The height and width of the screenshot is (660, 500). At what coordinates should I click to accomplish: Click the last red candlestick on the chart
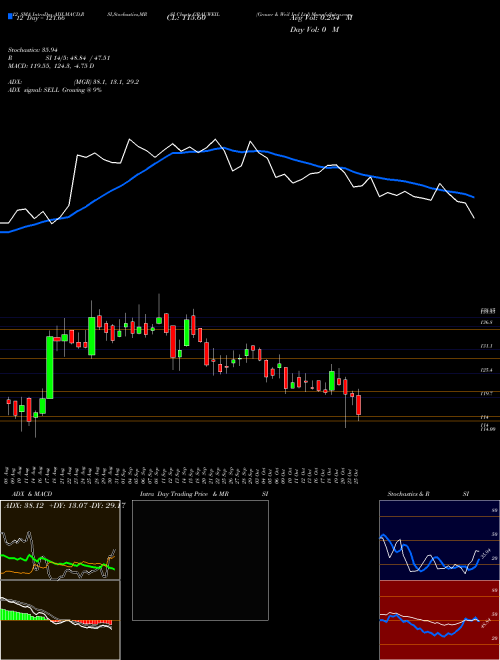[359, 405]
